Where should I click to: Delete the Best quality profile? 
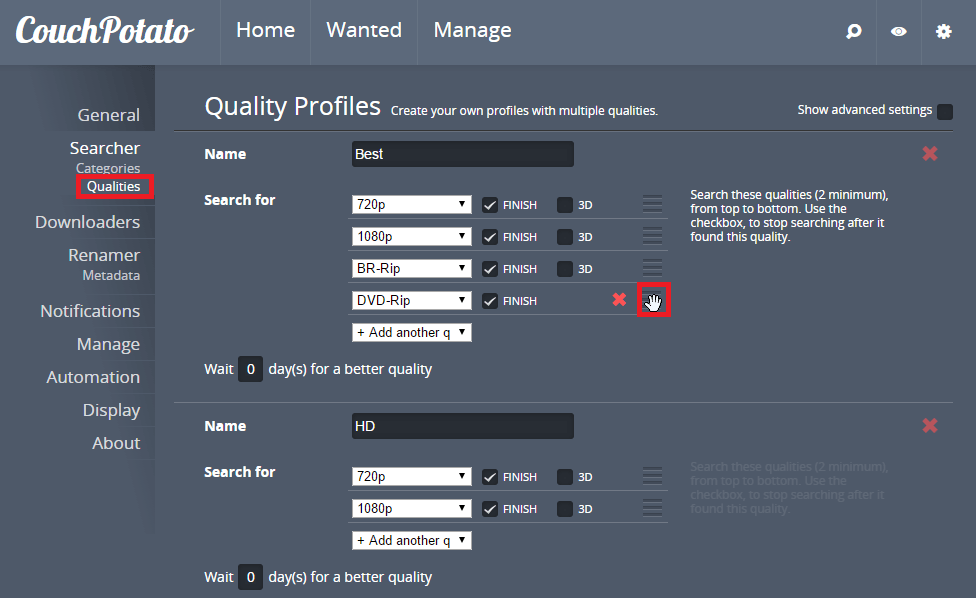coord(930,153)
